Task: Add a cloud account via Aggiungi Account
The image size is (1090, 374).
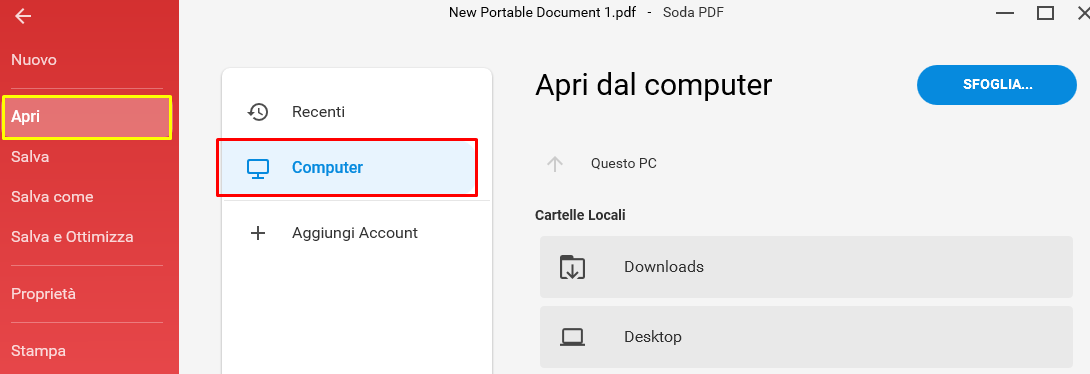Action: 356,233
